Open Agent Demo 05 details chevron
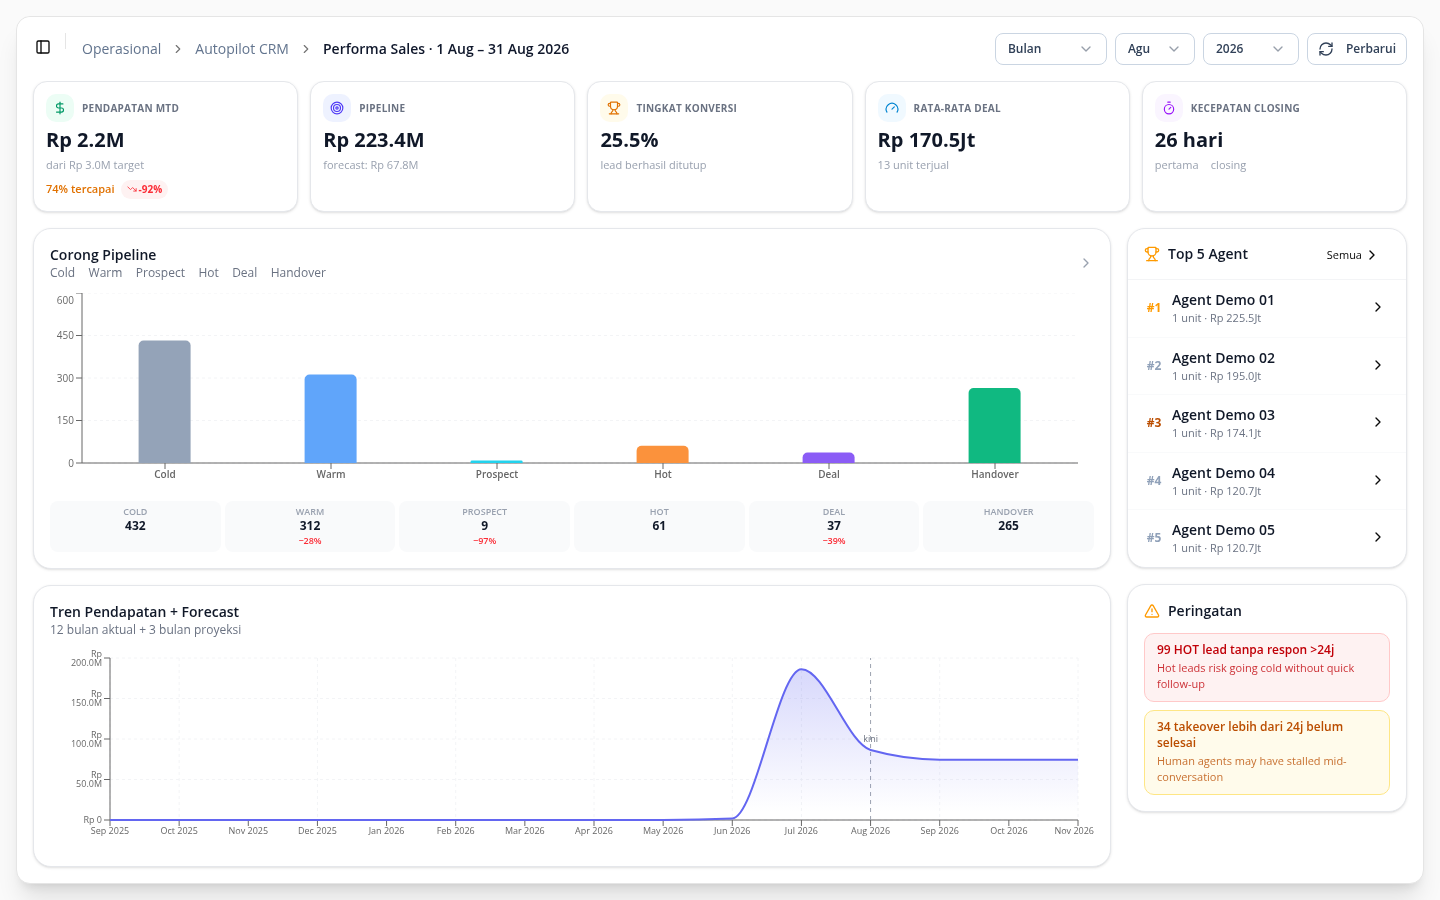This screenshot has width=1440, height=900. 1378,537
